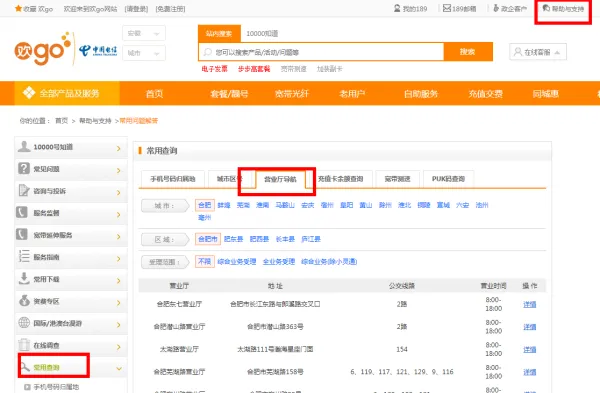Open the 安徽 province dropdown

tap(144, 33)
